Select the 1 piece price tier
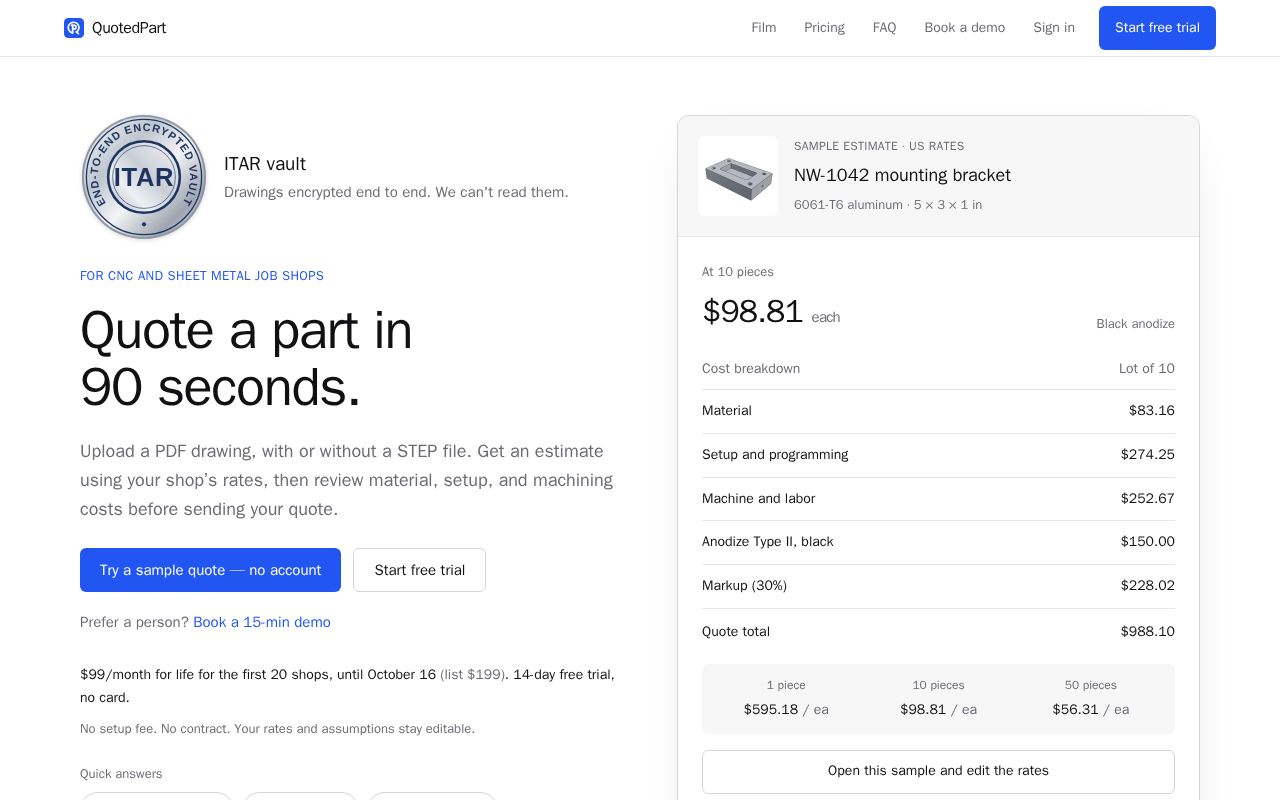The height and width of the screenshot is (800, 1280). coord(786,698)
